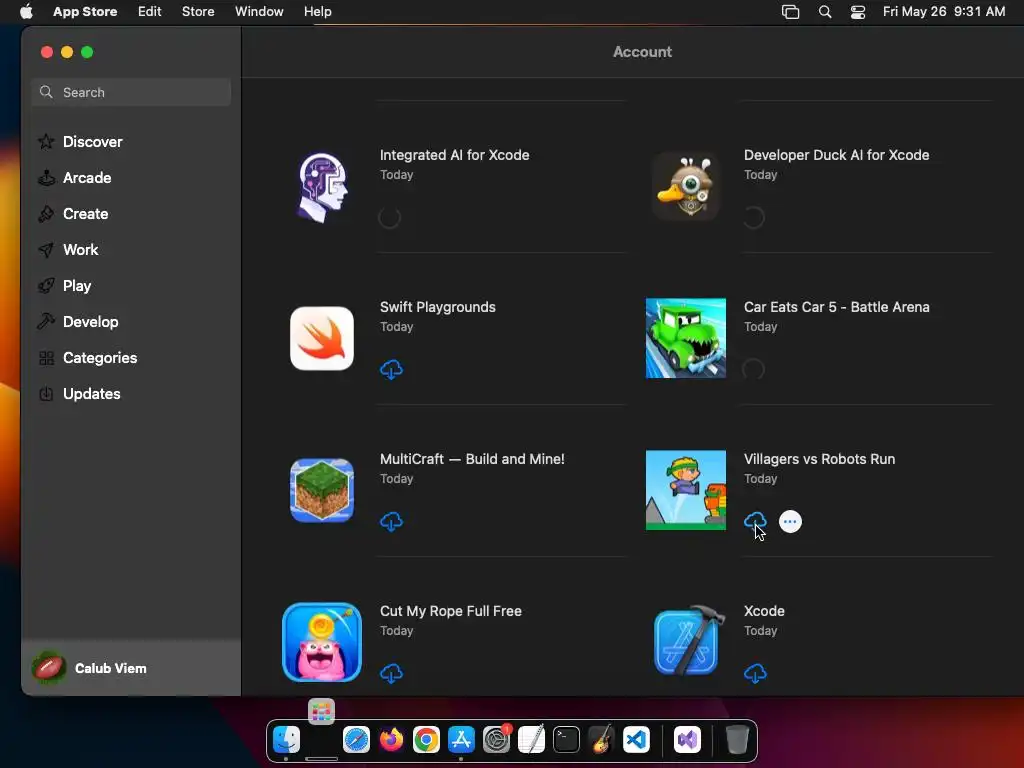Screen dimensions: 1024x768
Task: Click the Stage Manager menu bar icon
Action: point(790,12)
